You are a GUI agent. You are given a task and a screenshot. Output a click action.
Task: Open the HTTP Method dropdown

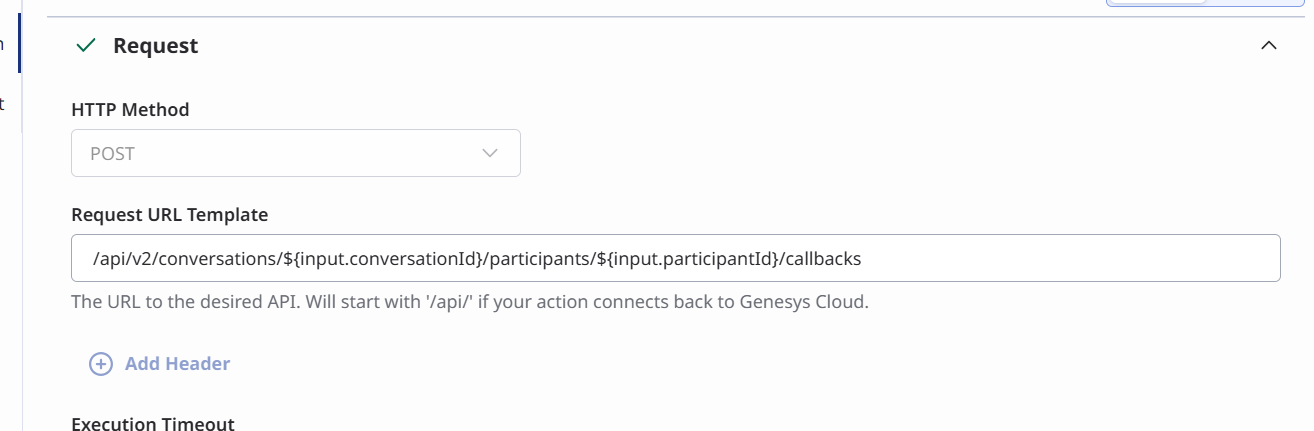(295, 153)
